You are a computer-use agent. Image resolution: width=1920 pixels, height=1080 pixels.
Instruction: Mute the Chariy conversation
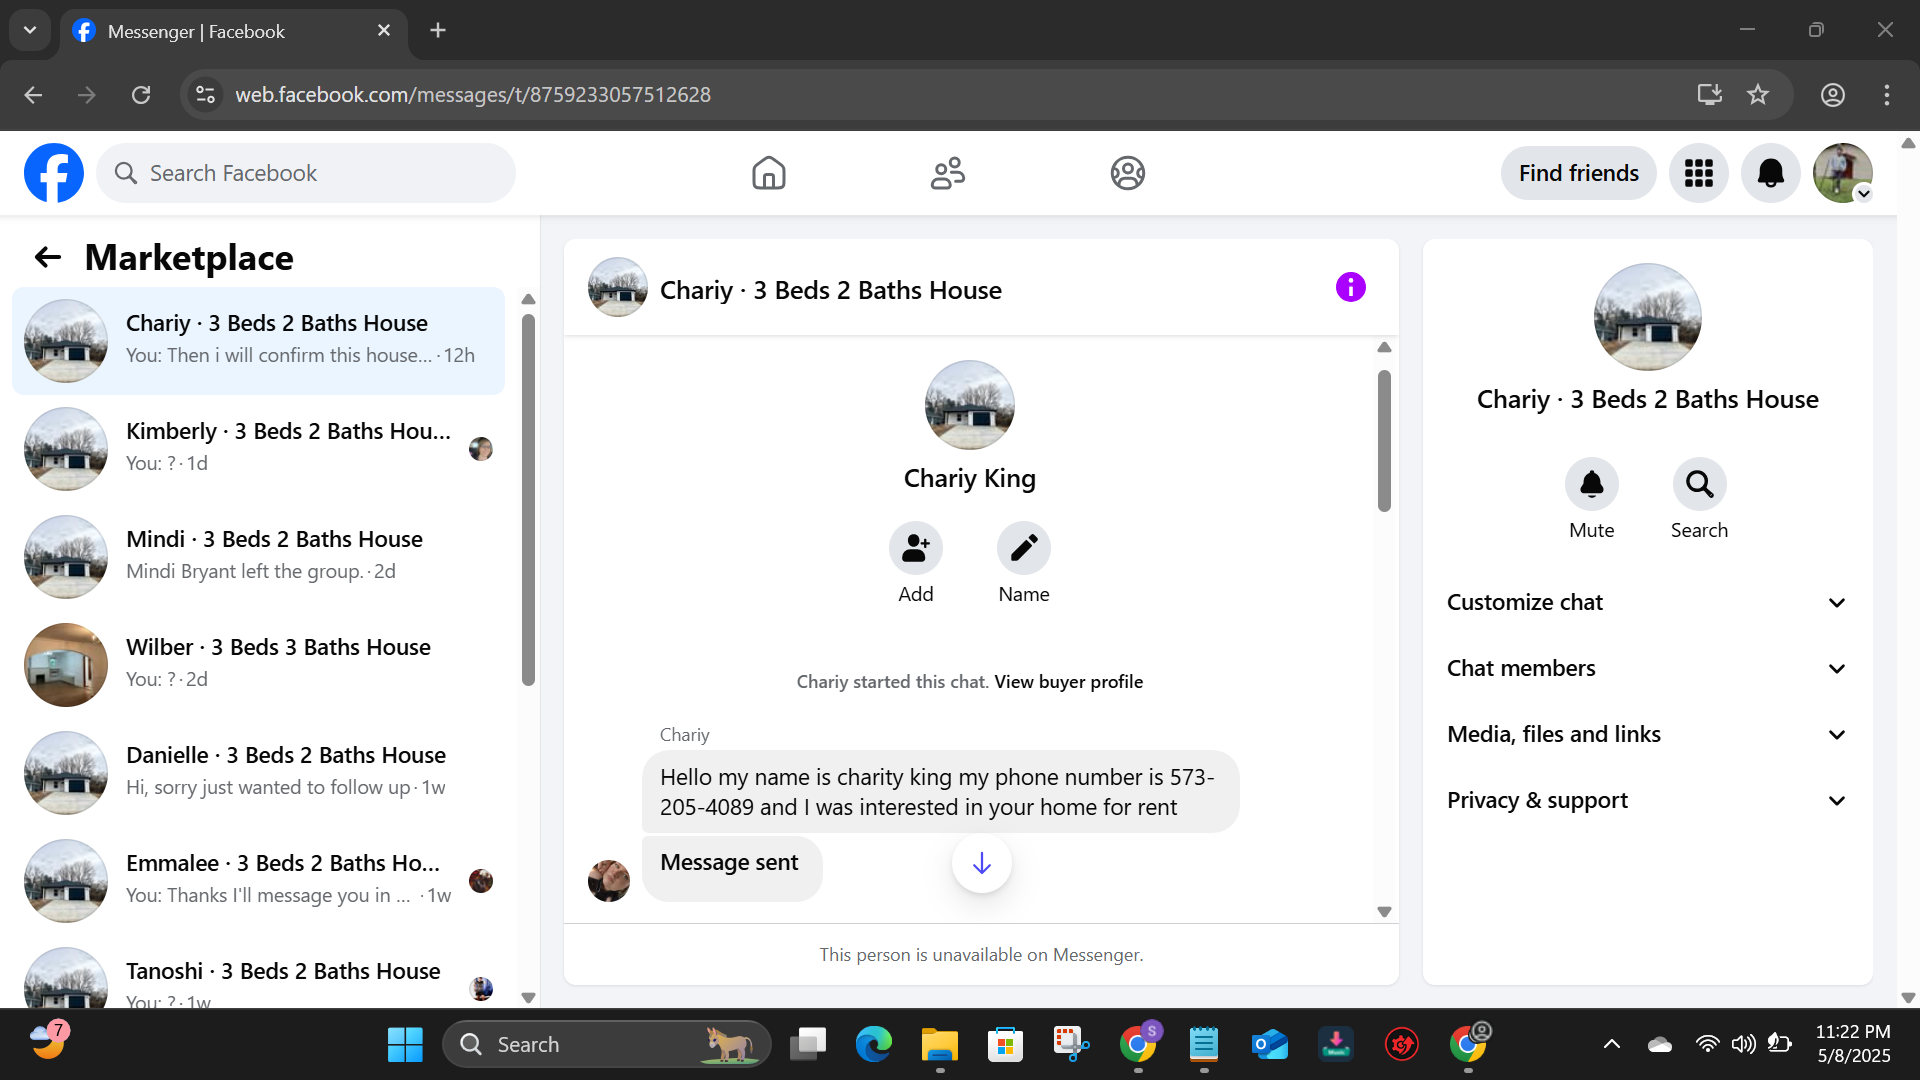point(1592,484)
